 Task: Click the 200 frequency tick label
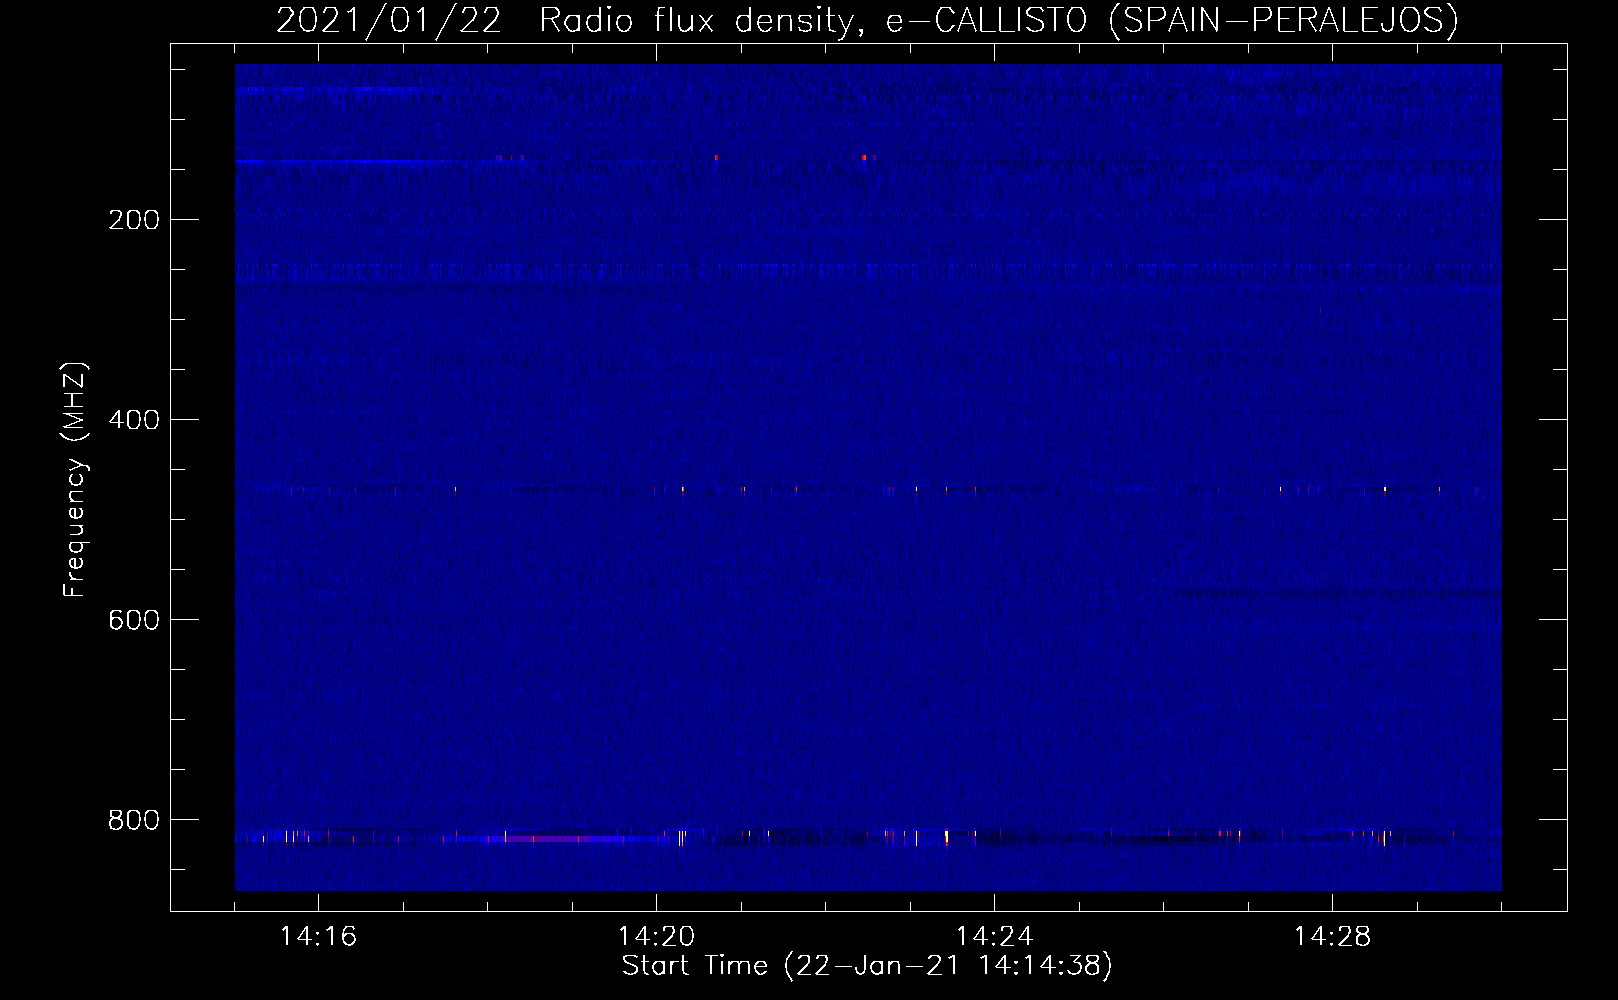click(x=134, y=220)
